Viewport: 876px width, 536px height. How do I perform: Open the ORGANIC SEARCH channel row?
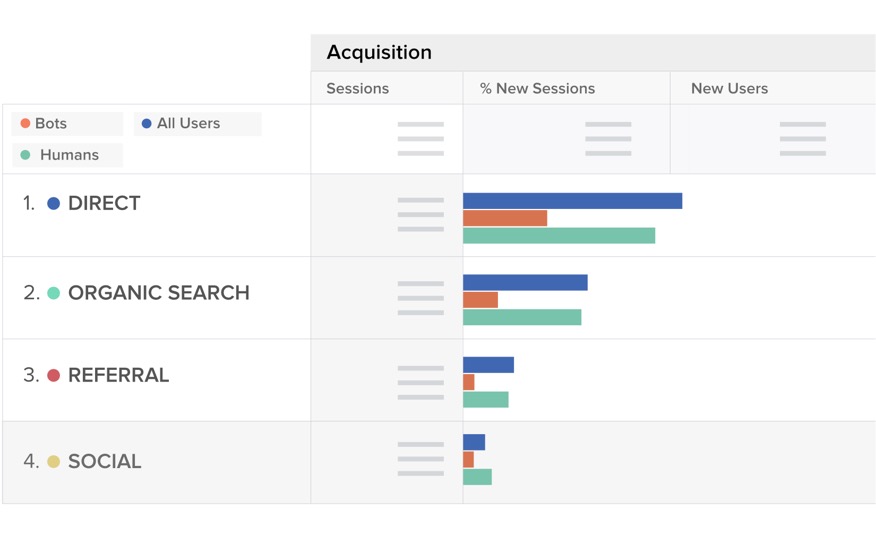158,293
